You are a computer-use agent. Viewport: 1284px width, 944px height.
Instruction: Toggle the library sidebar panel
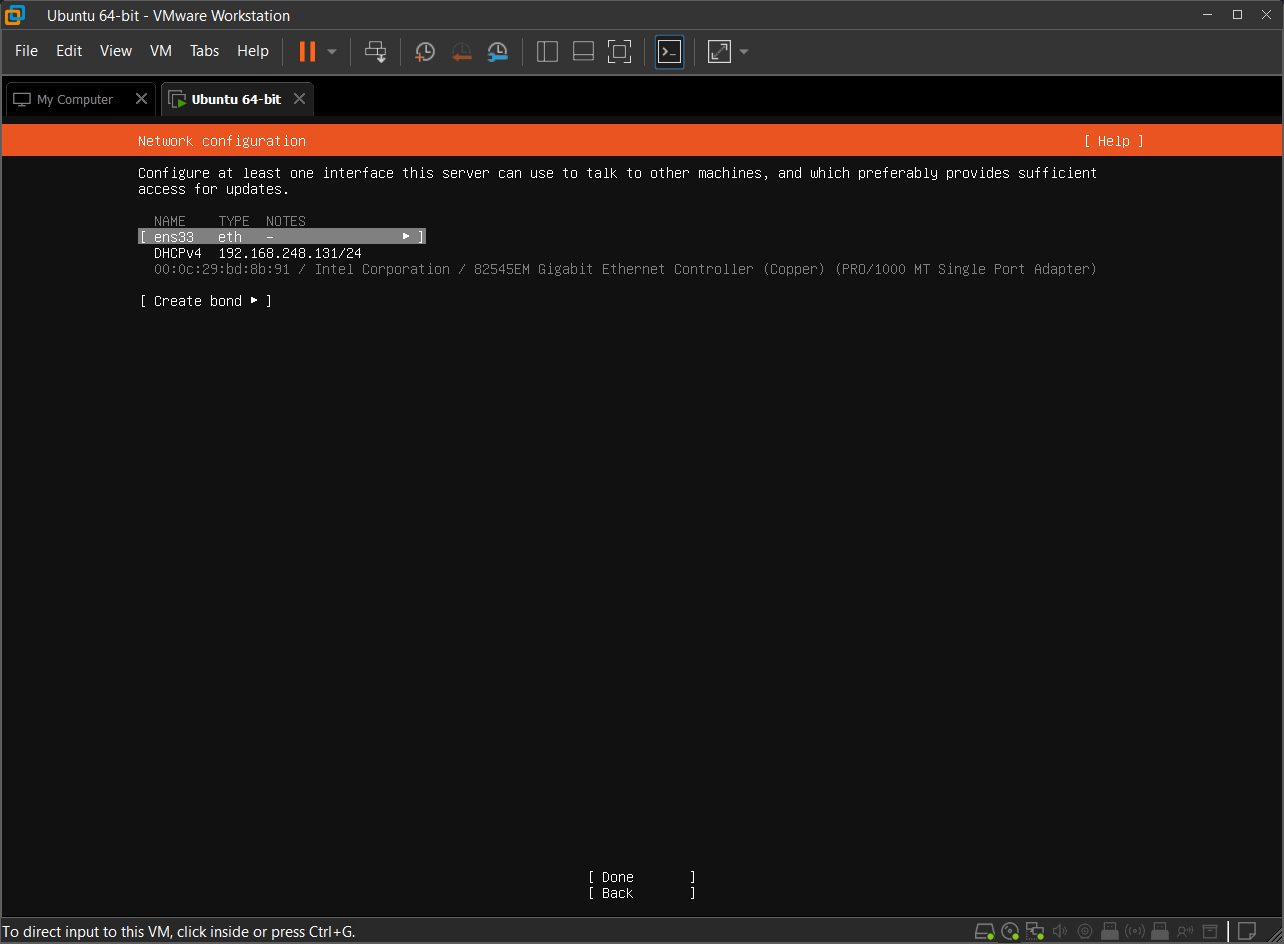point(547,51)
